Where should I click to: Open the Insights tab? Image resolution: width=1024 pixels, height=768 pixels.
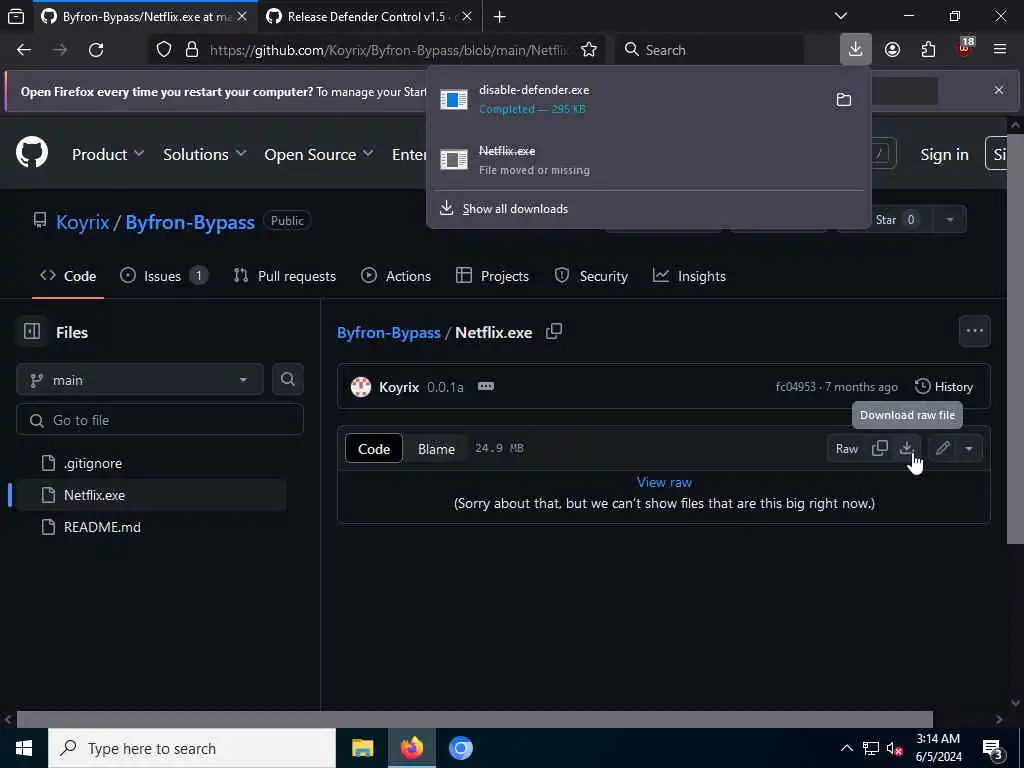coord(690,276)
